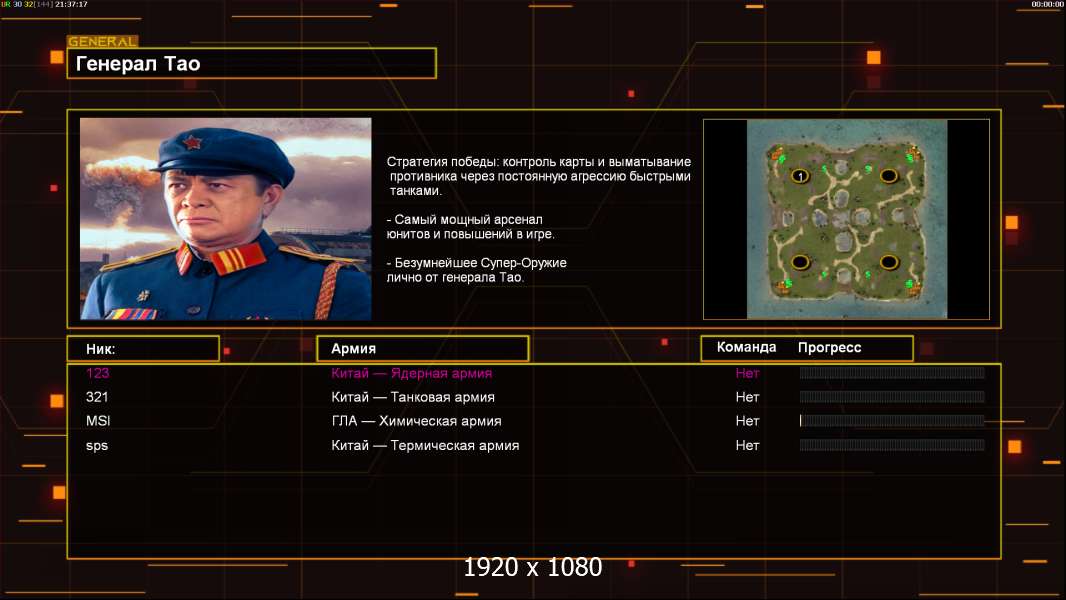Click the 21:37:17 clock readout
The height and width of the screenshot is (600, 1066).
tap(71, 4)
